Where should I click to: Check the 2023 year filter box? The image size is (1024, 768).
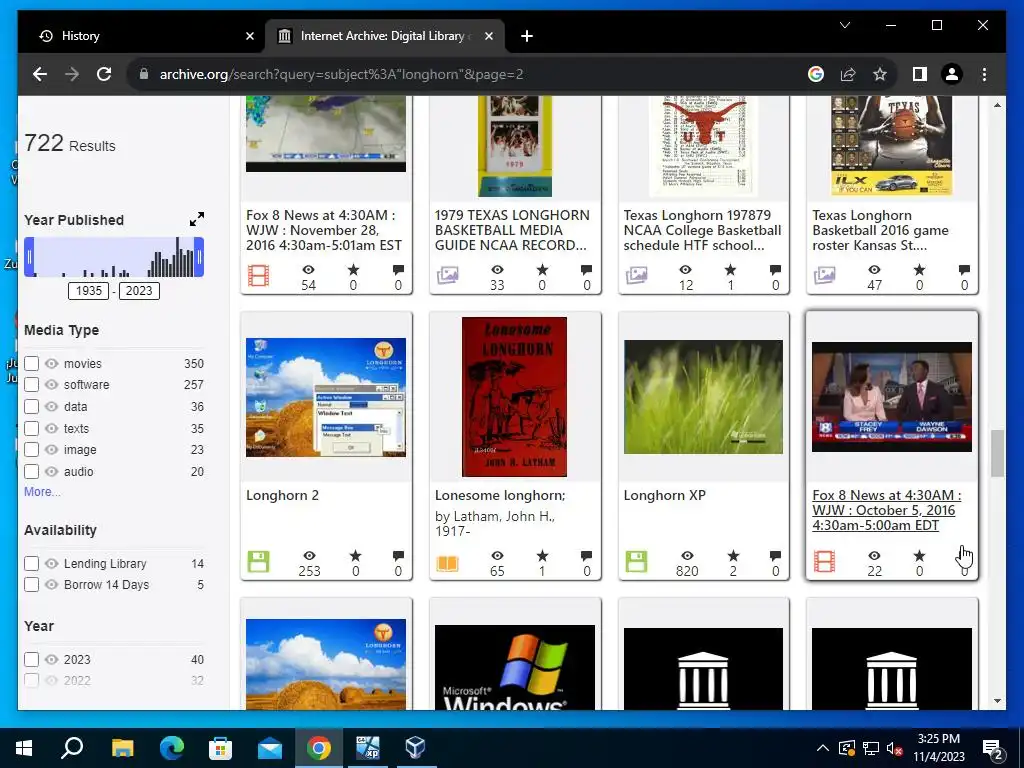(31, 660)
